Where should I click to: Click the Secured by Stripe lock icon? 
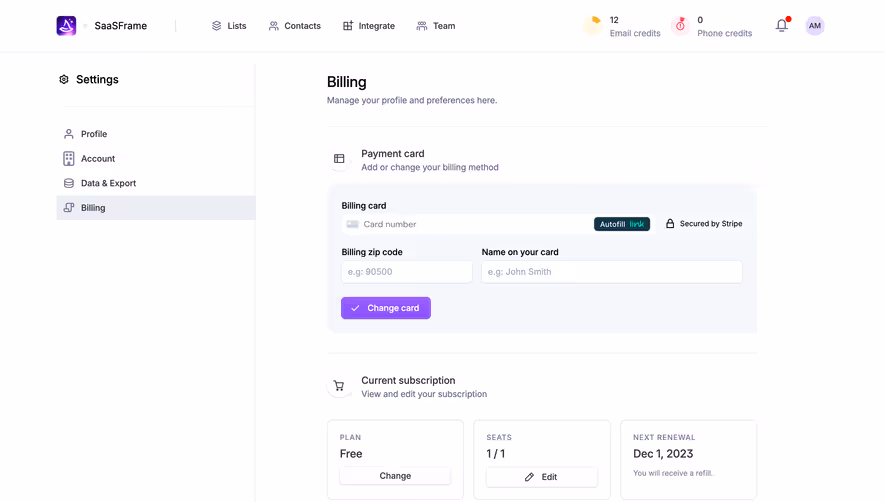(x=670, y=224)
